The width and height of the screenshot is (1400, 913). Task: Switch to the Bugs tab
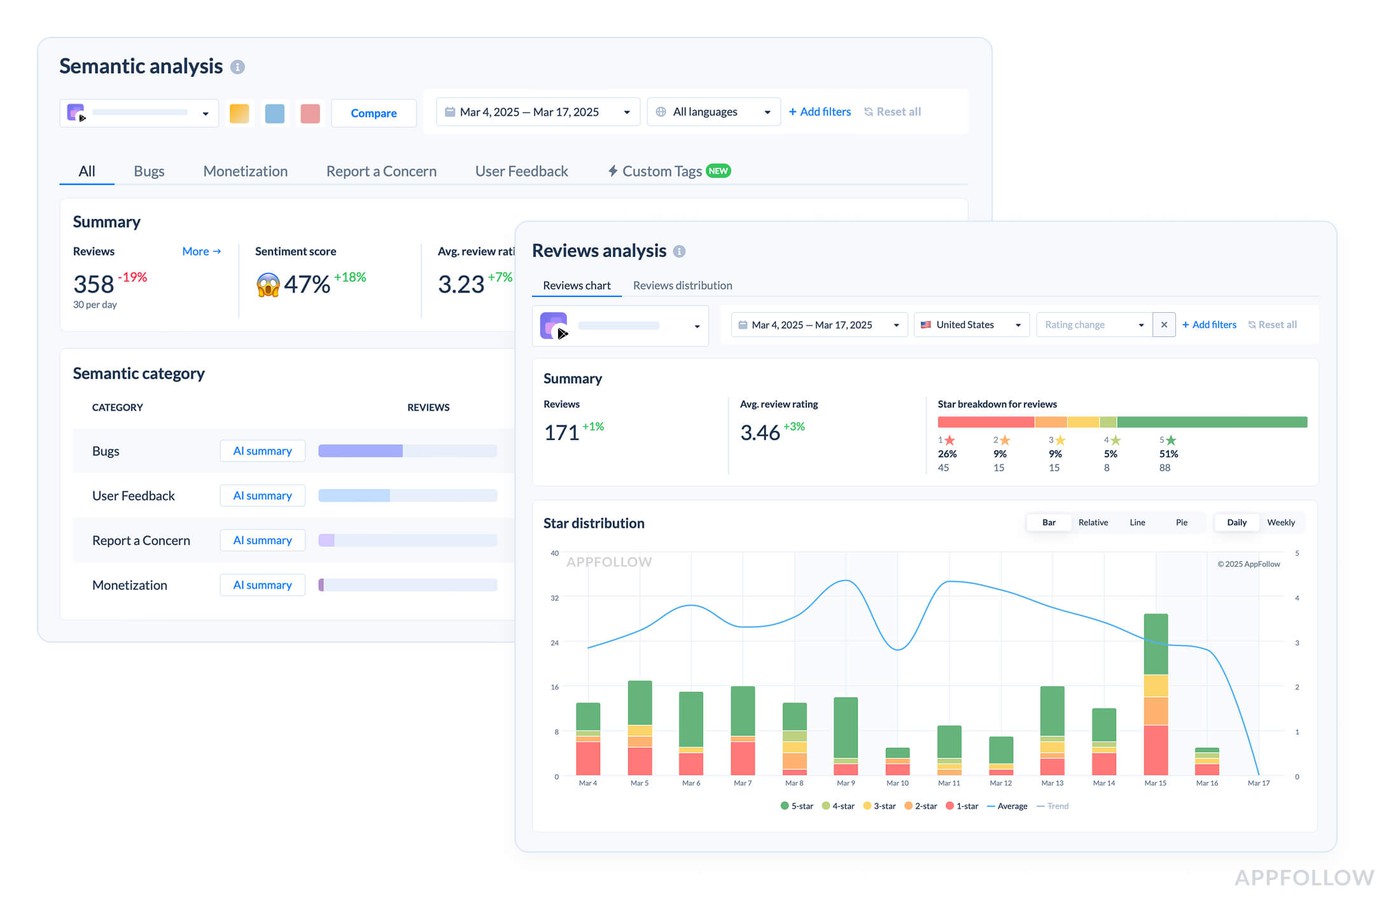(x=149, y=170)
